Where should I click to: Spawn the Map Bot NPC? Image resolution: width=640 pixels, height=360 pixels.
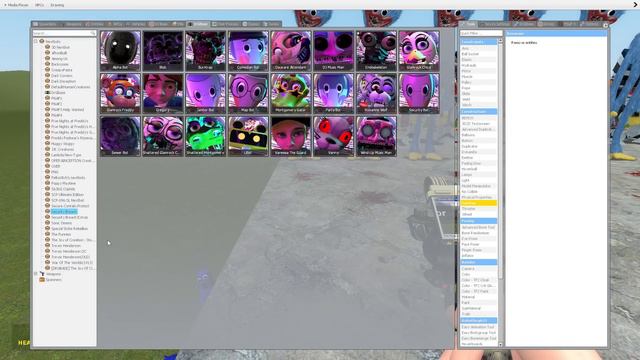pos(248,93)
